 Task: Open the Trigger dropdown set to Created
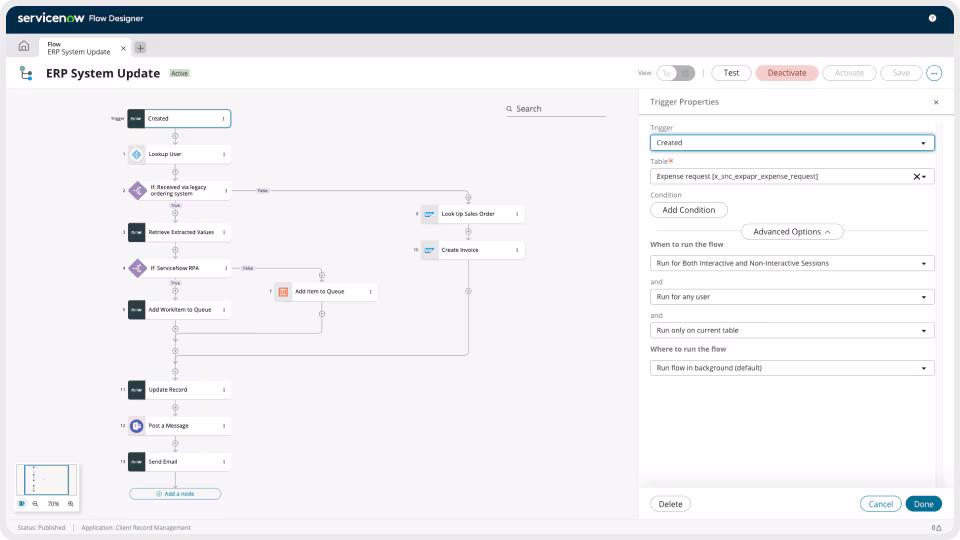click(x=792, y=143)
